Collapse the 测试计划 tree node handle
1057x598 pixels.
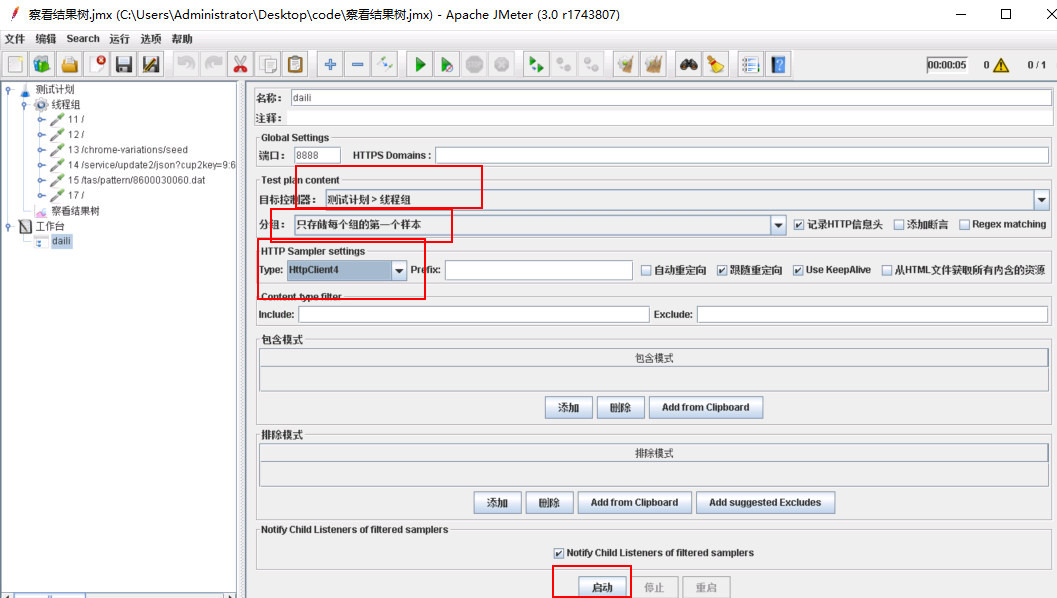coord(9,89)
